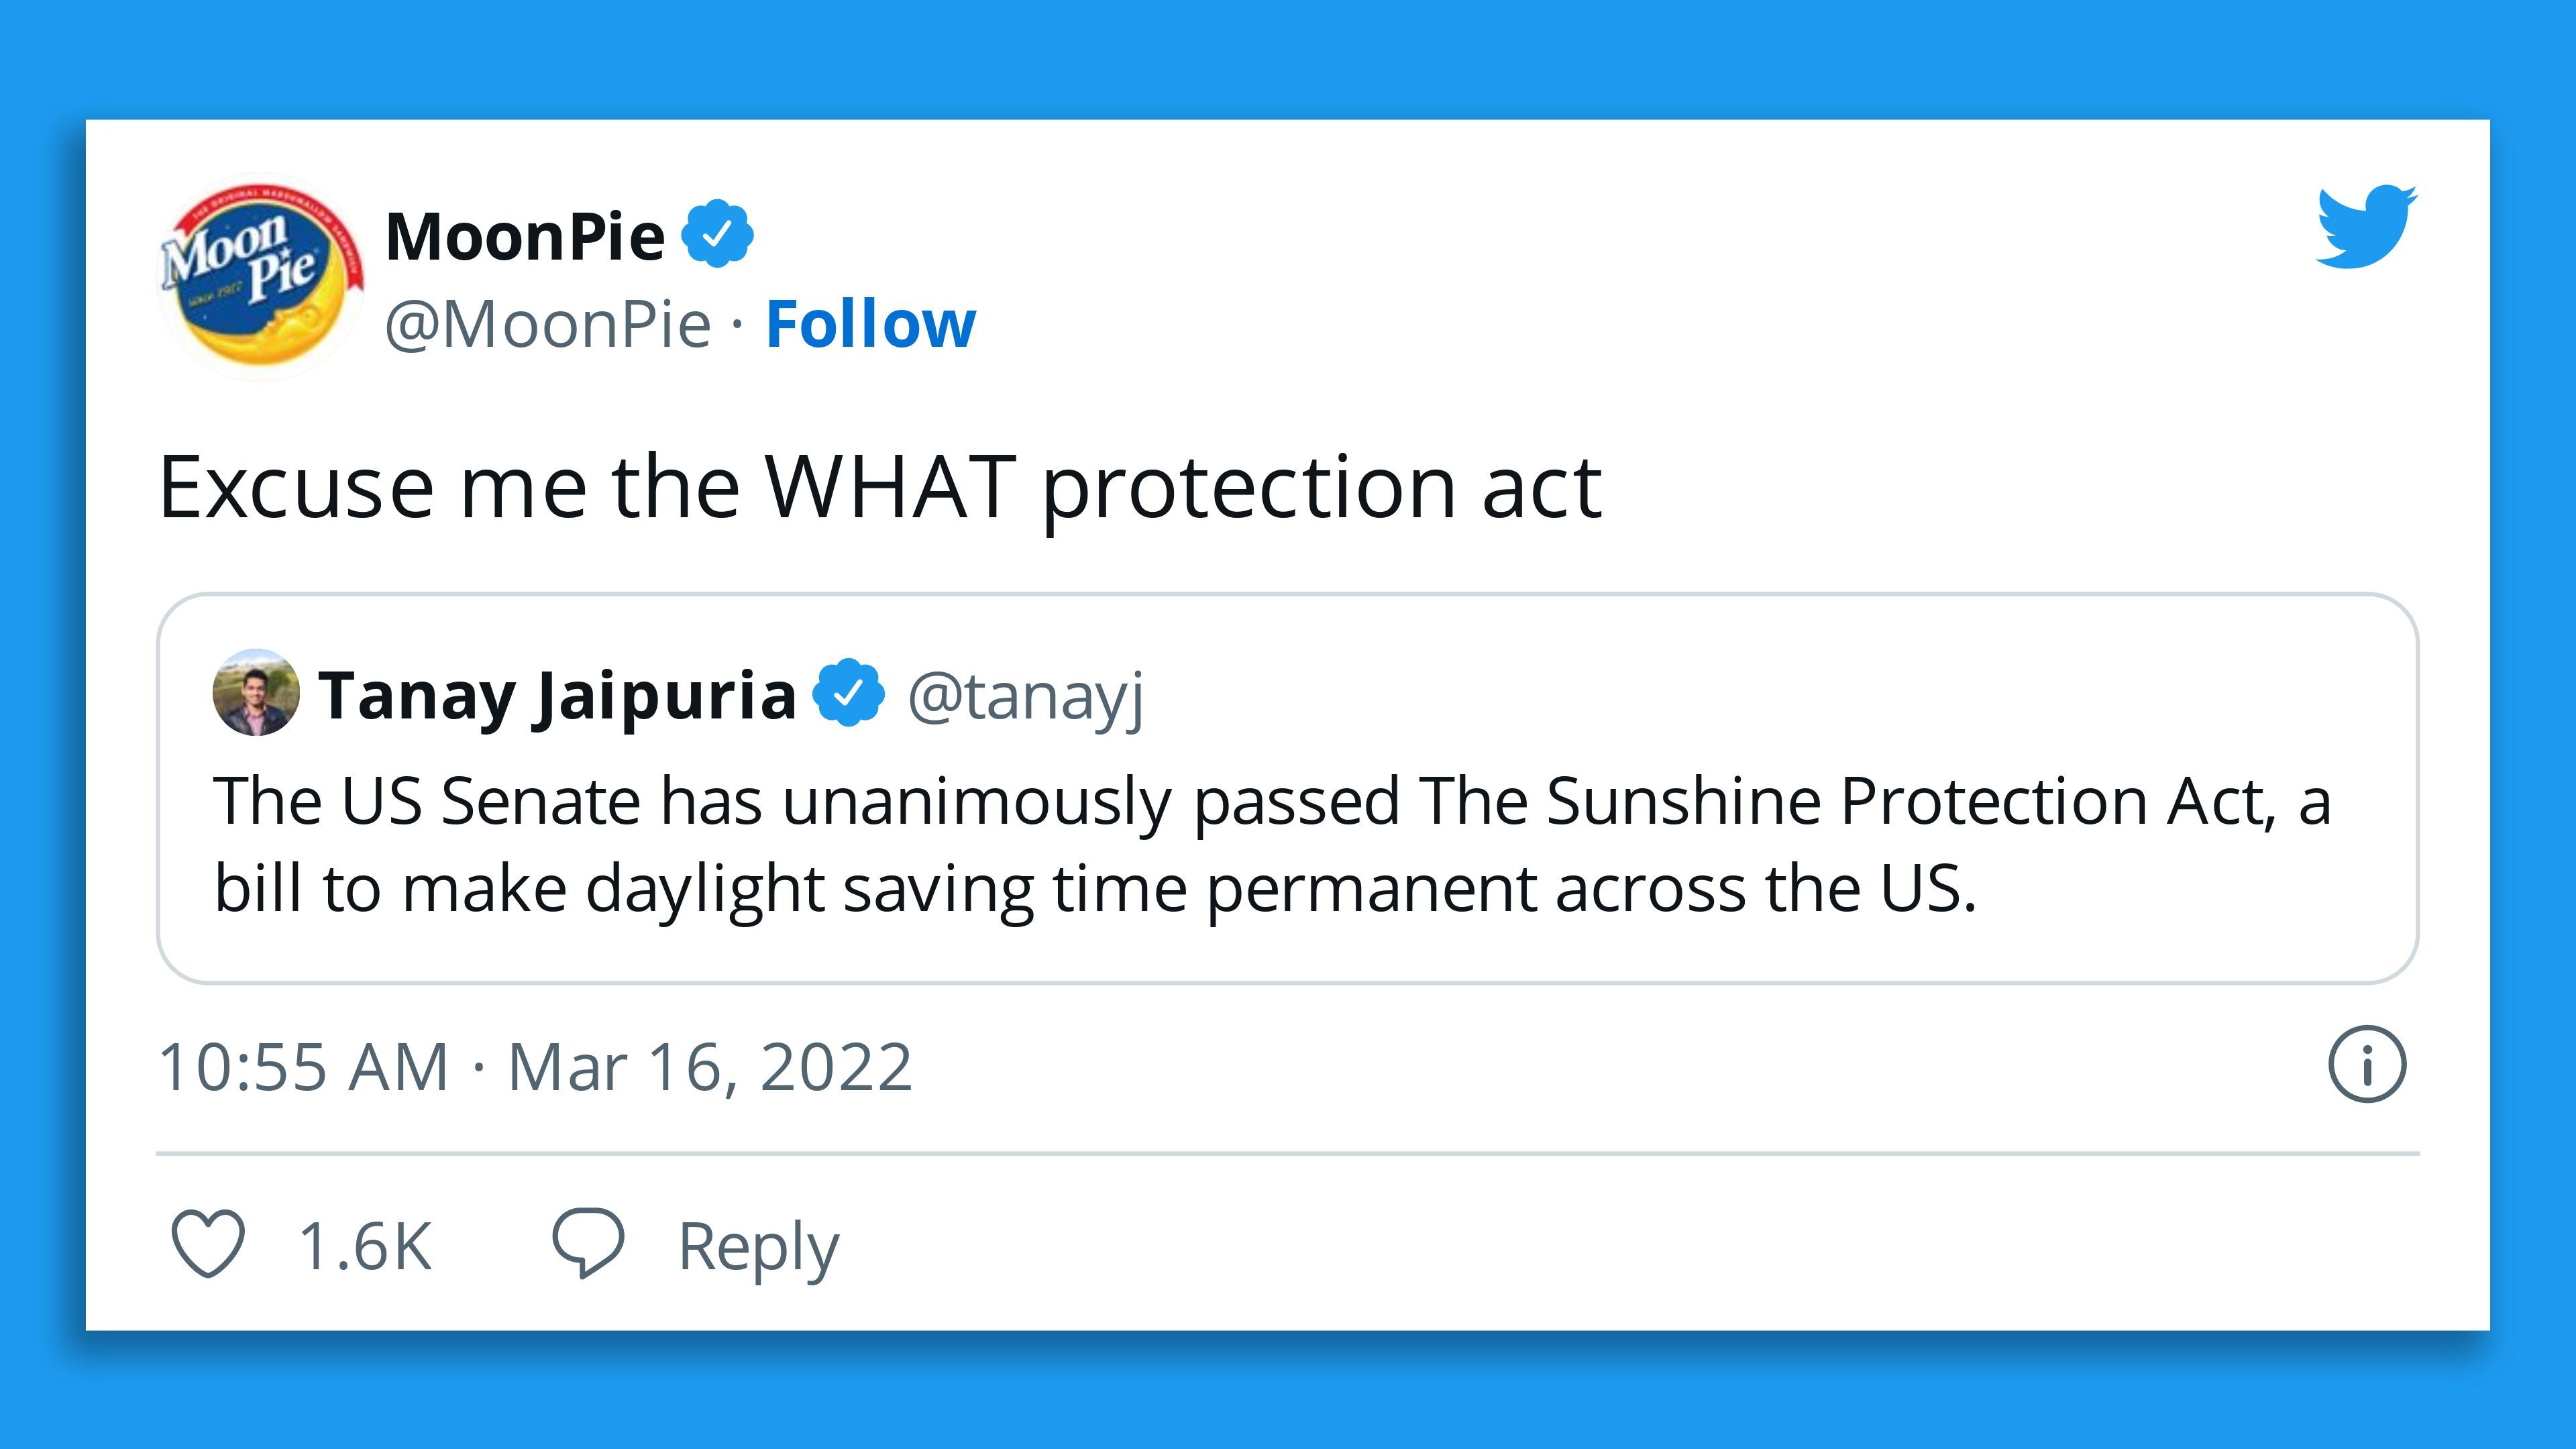Click the word "WHAT" in the tweet

(x=890, y=487)
